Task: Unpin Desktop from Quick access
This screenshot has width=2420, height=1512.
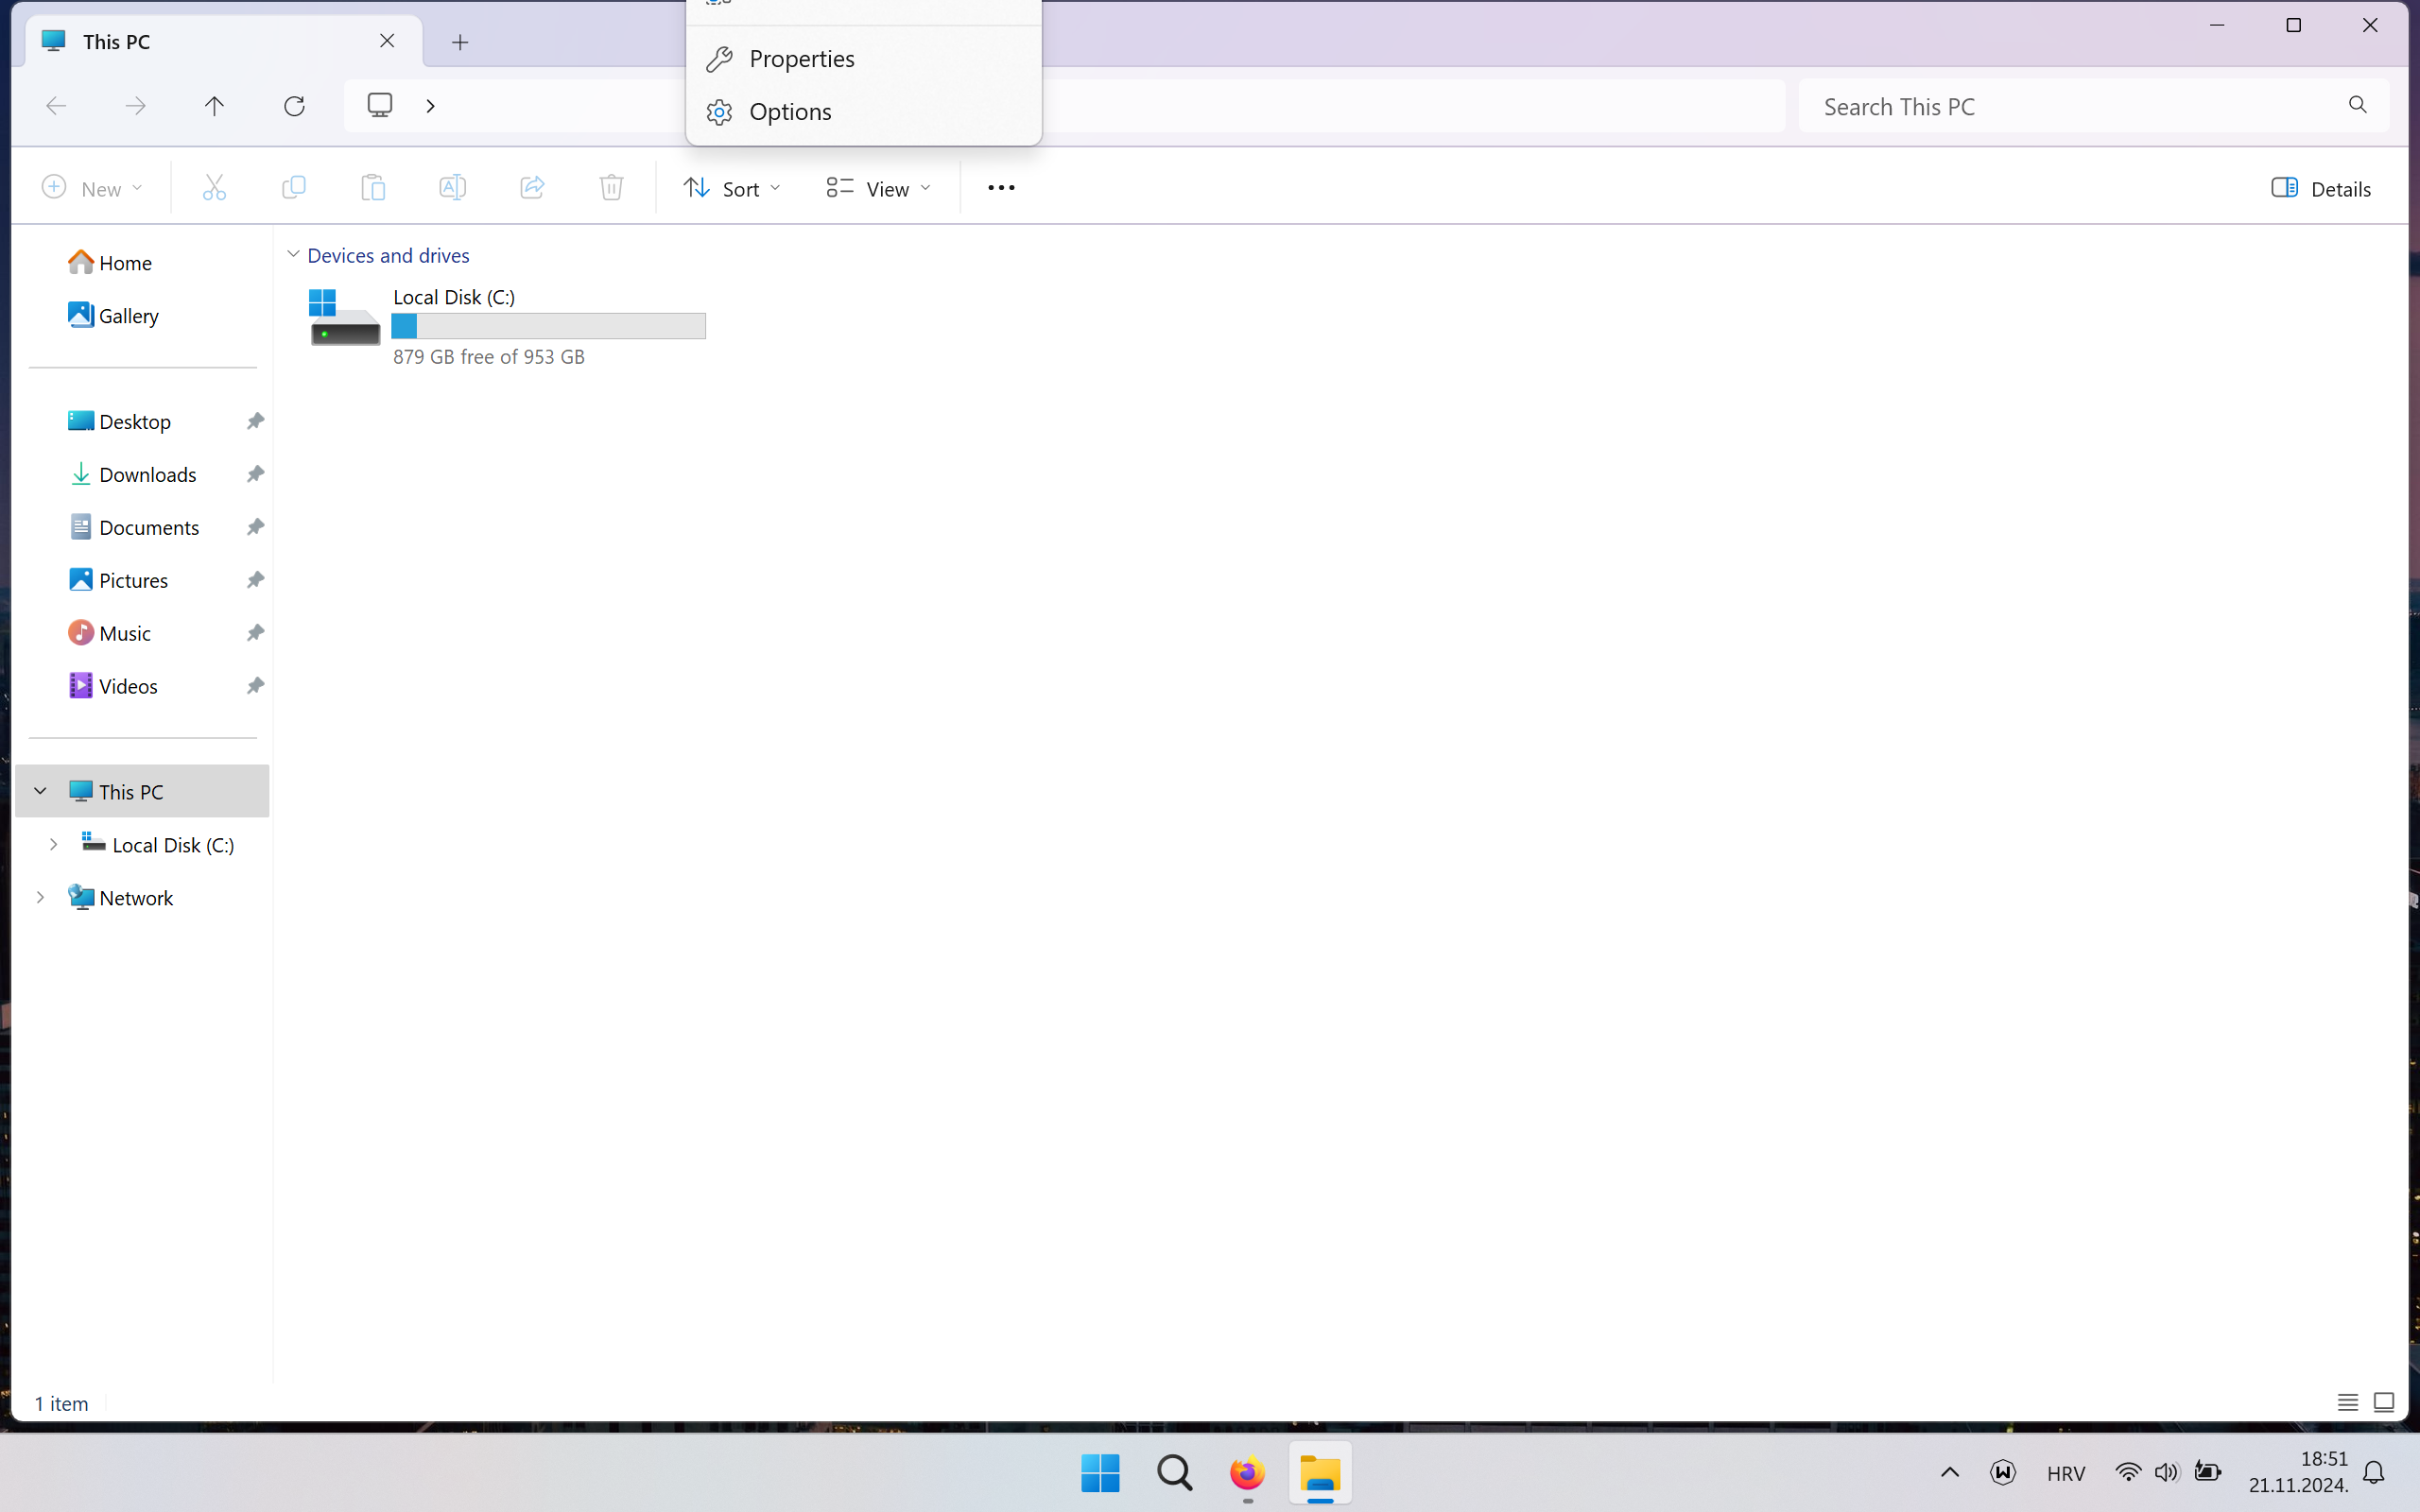Action: [x=255, y=421]
